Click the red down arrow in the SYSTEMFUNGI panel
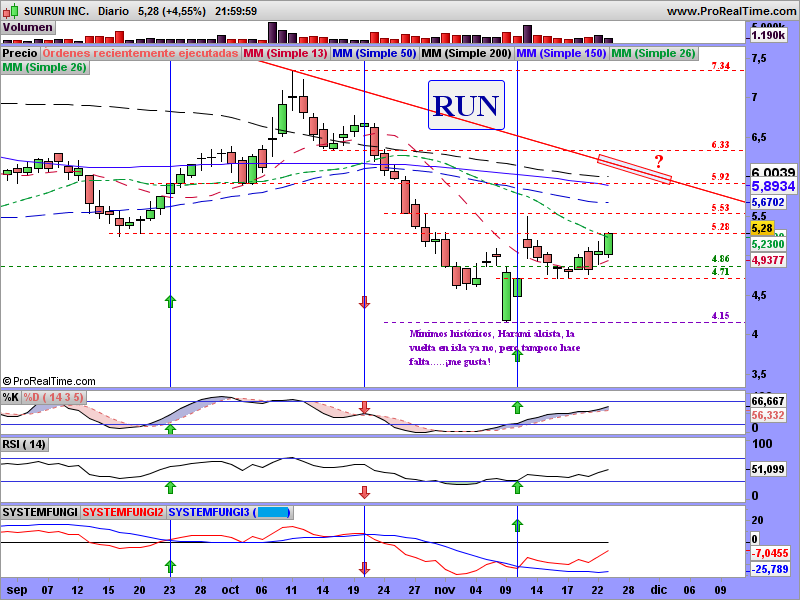The width and height of the screenshot is (800, 600). click(364, 568)
